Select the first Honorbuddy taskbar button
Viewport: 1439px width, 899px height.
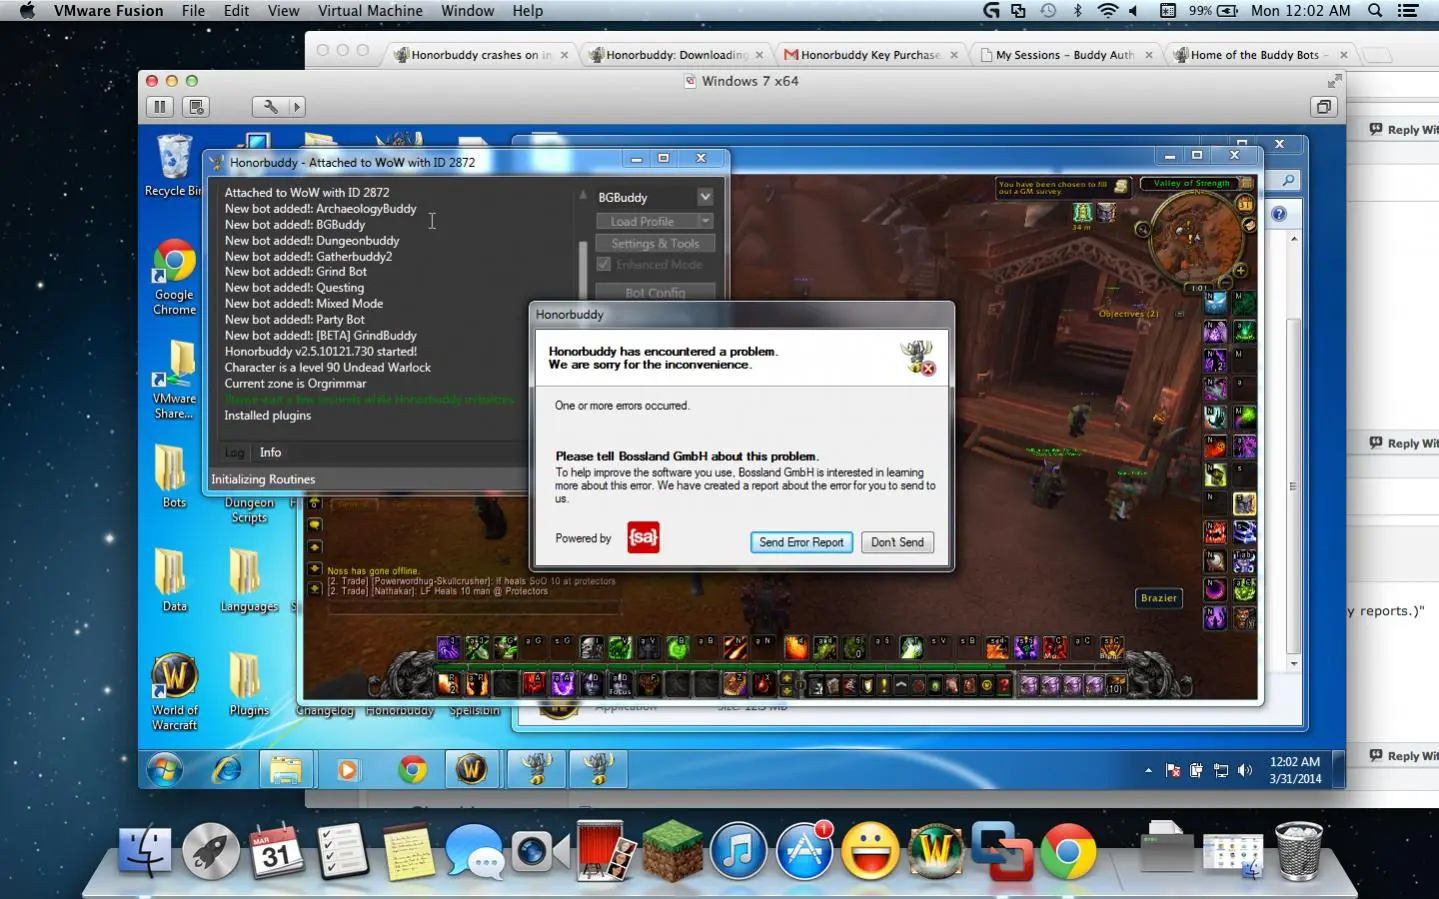pyautogui.click(x=536, y=769)
